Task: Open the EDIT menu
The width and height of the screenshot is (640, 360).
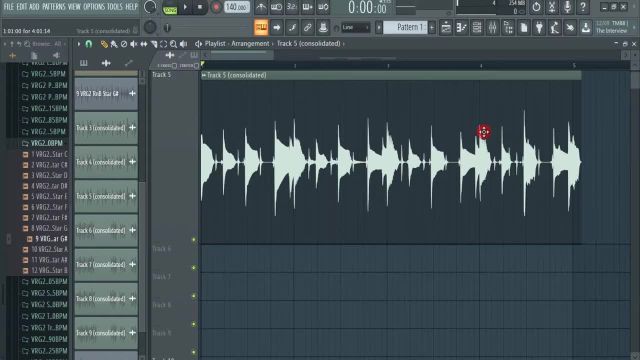Action: [22, 7]
